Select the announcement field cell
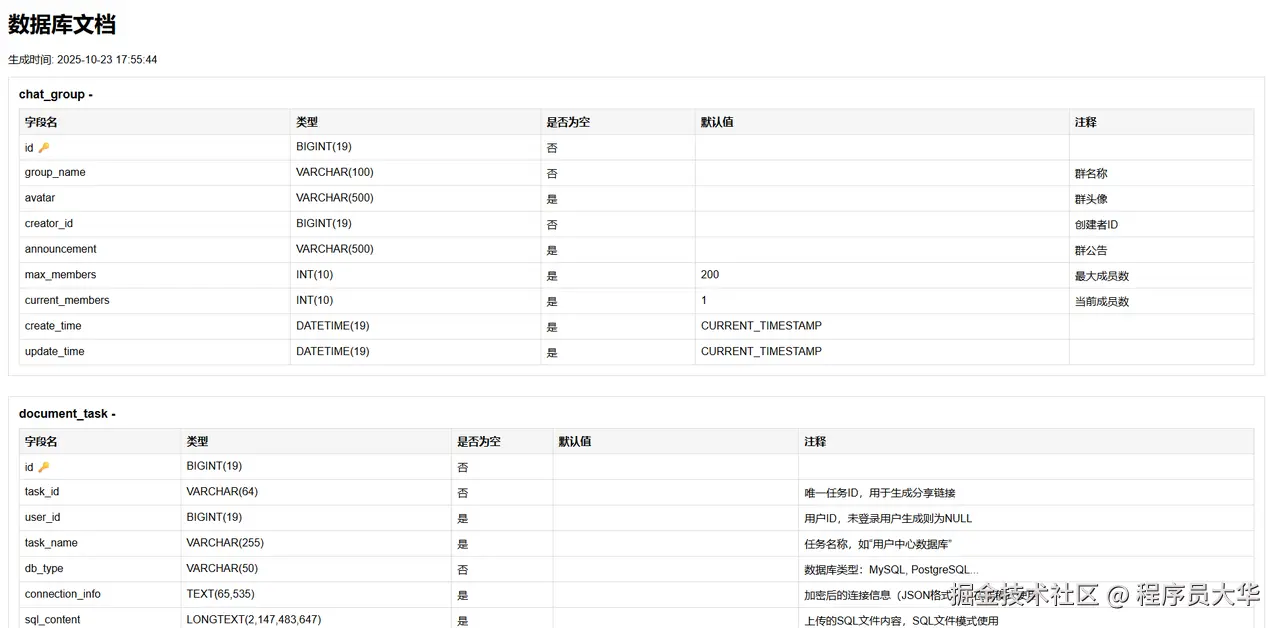Image resolution: width=1280 pixels, height=628 pixels. (155, 250)
